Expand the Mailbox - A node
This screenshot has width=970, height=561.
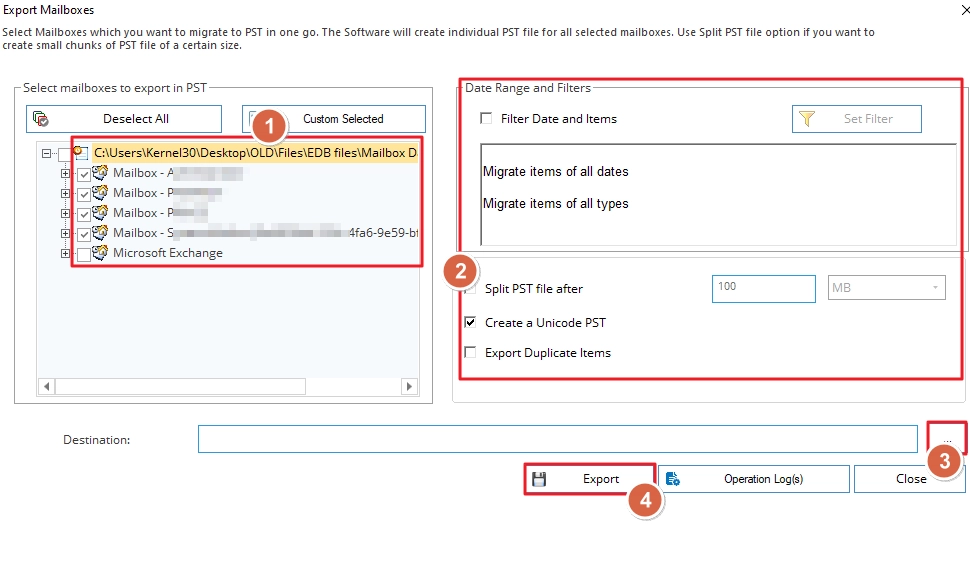coord(65,173)
